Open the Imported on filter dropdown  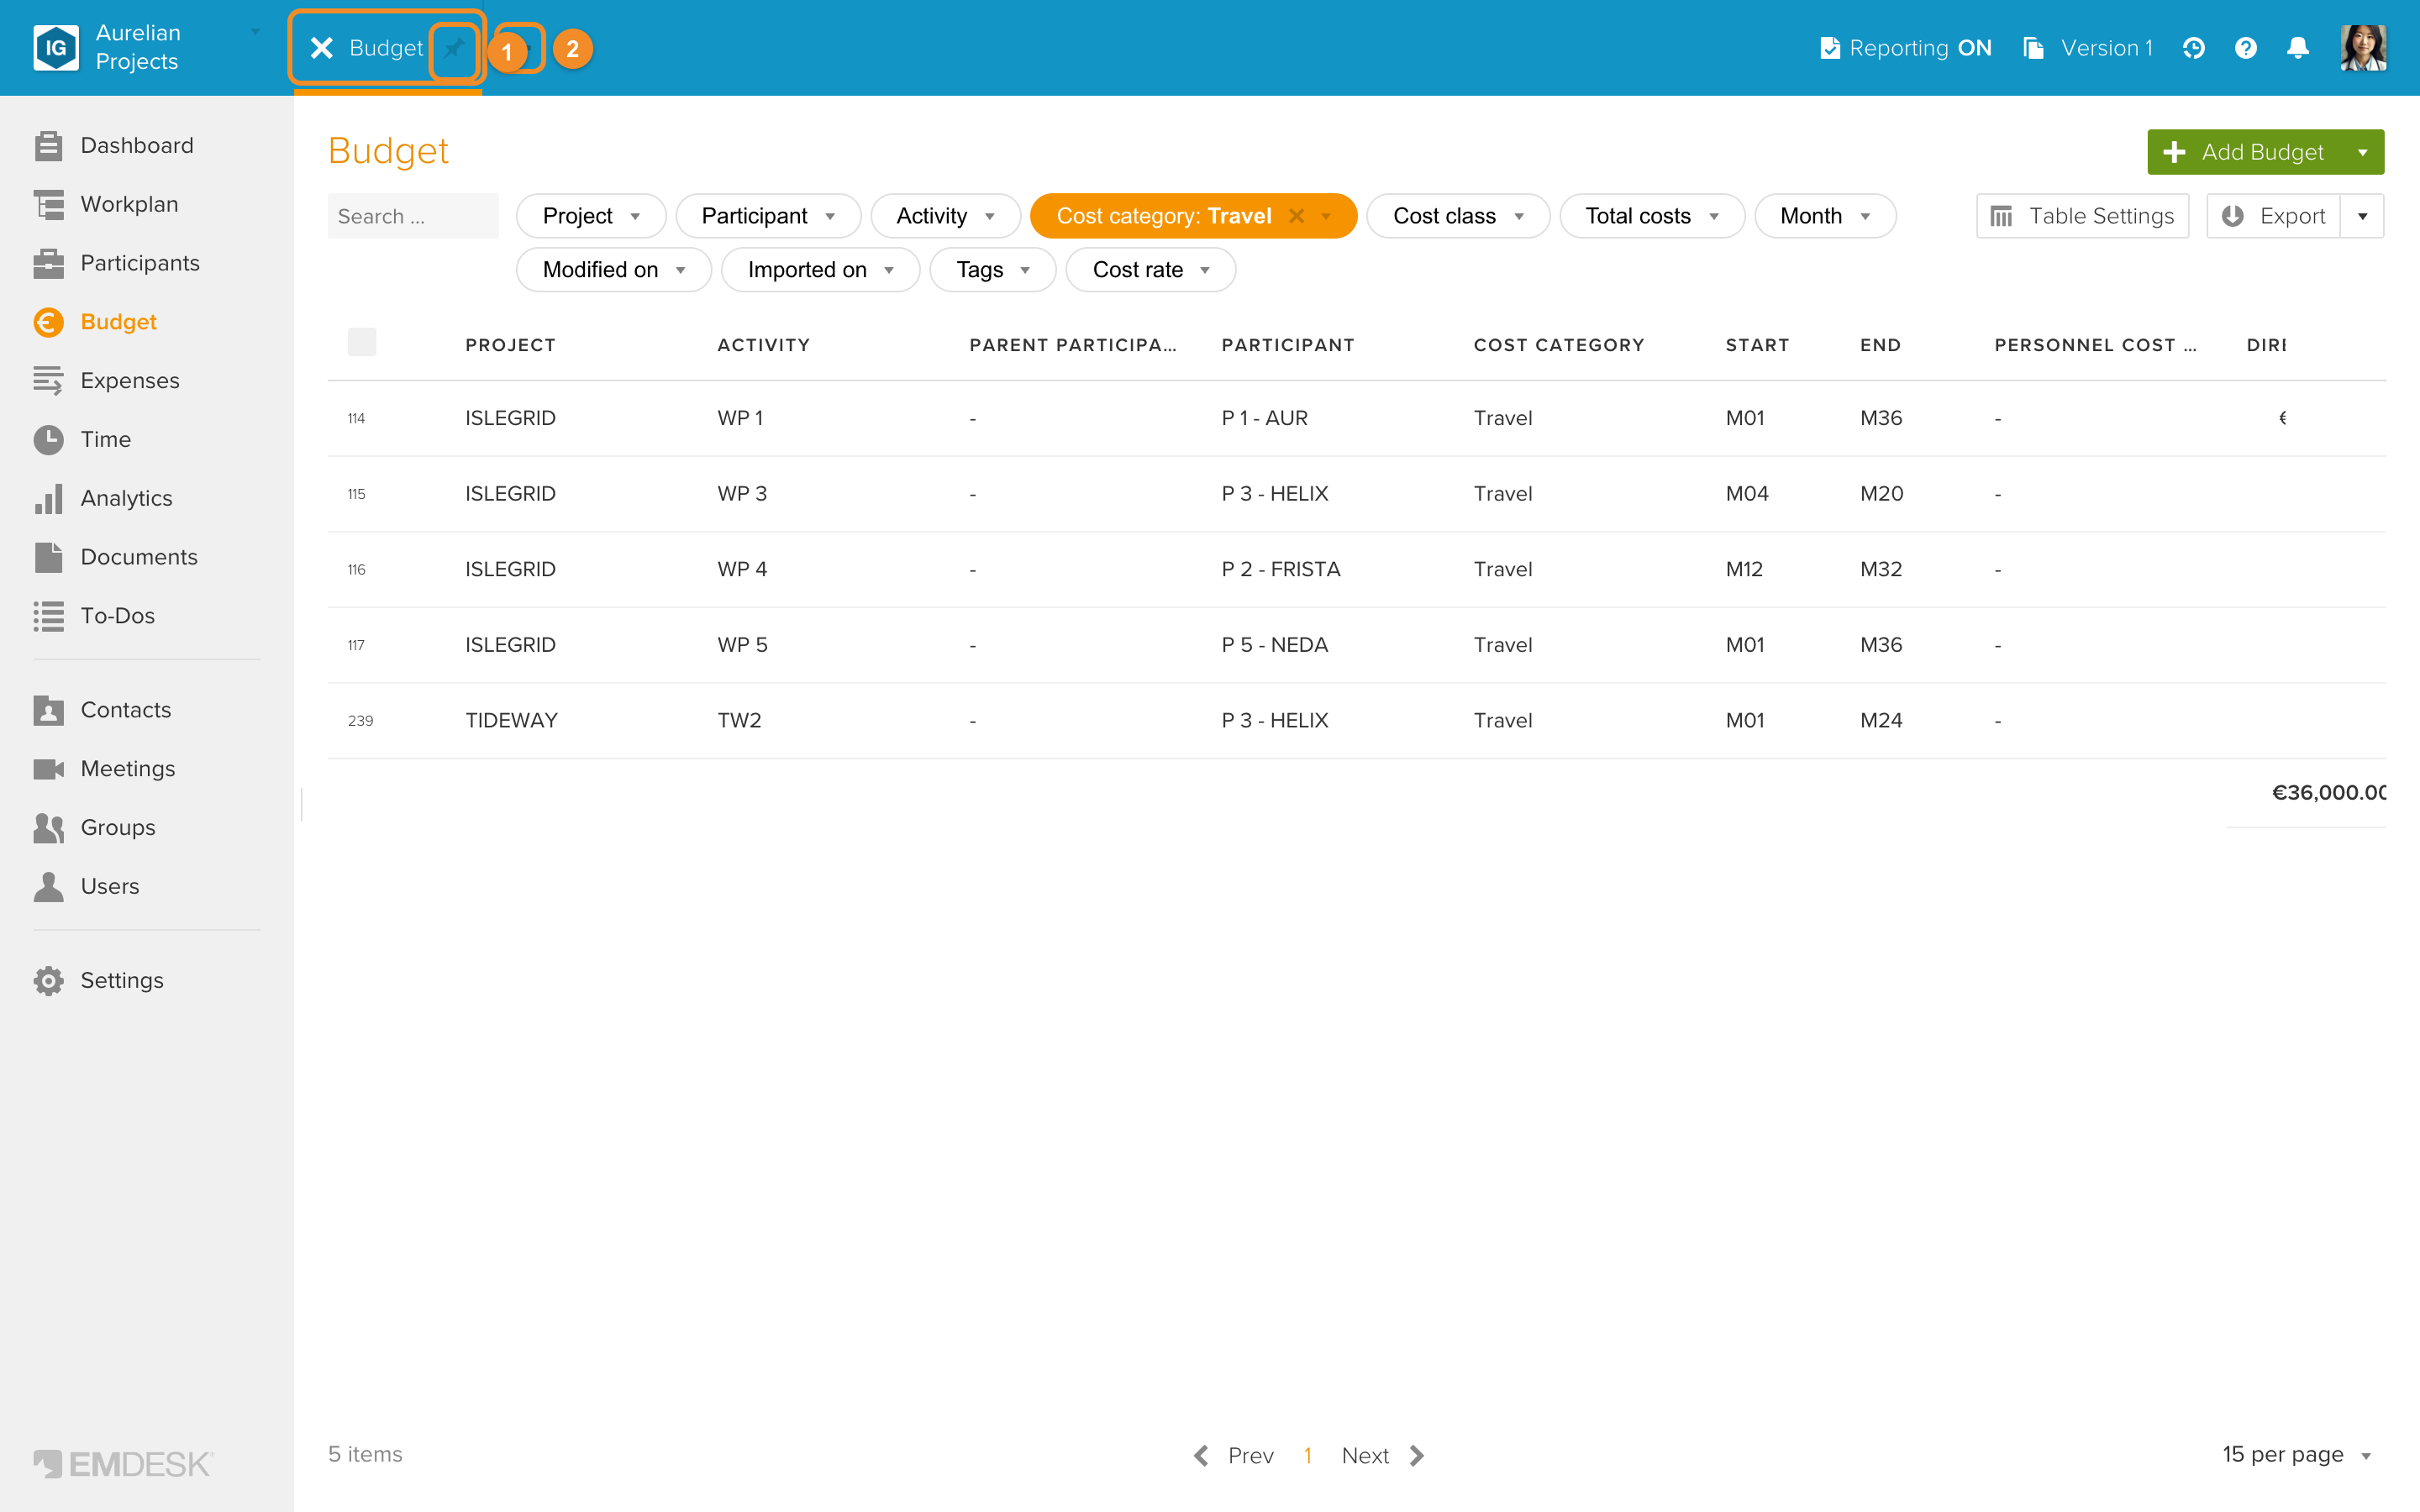[x=820, y=270]
